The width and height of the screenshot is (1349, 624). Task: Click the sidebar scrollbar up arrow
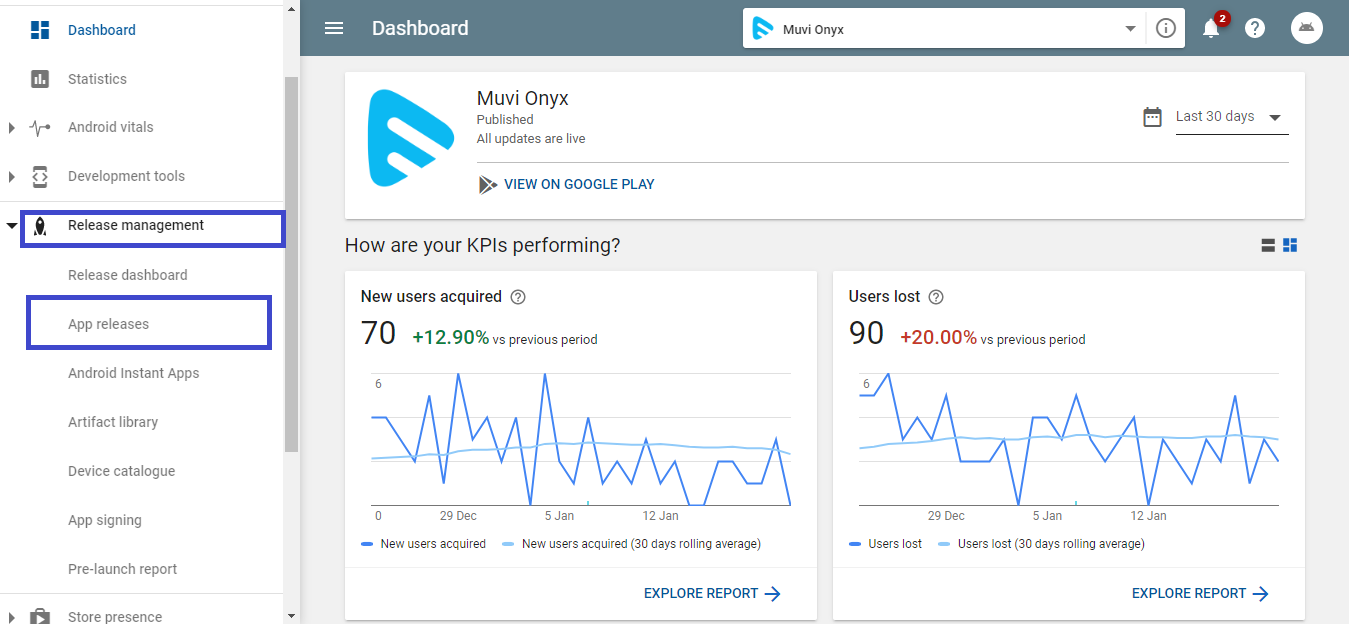(x=291, y=8)
